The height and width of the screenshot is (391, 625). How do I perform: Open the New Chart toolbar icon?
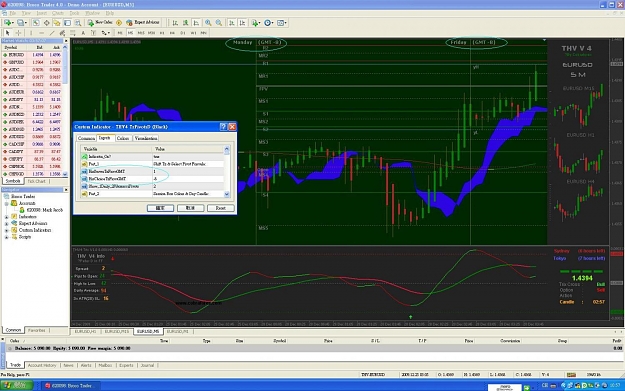click(8, 23)
